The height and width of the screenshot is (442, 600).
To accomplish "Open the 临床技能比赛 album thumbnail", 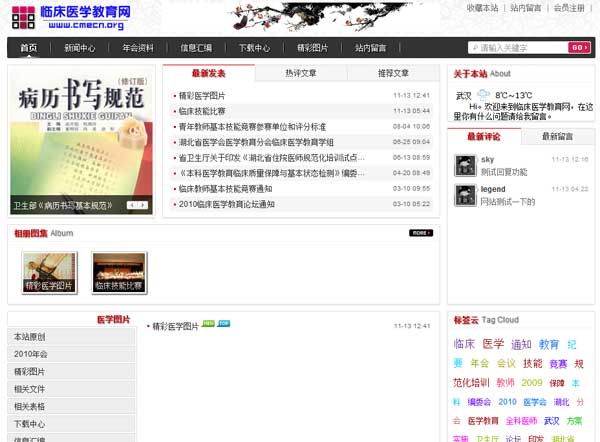I will (x=119, y=272).
